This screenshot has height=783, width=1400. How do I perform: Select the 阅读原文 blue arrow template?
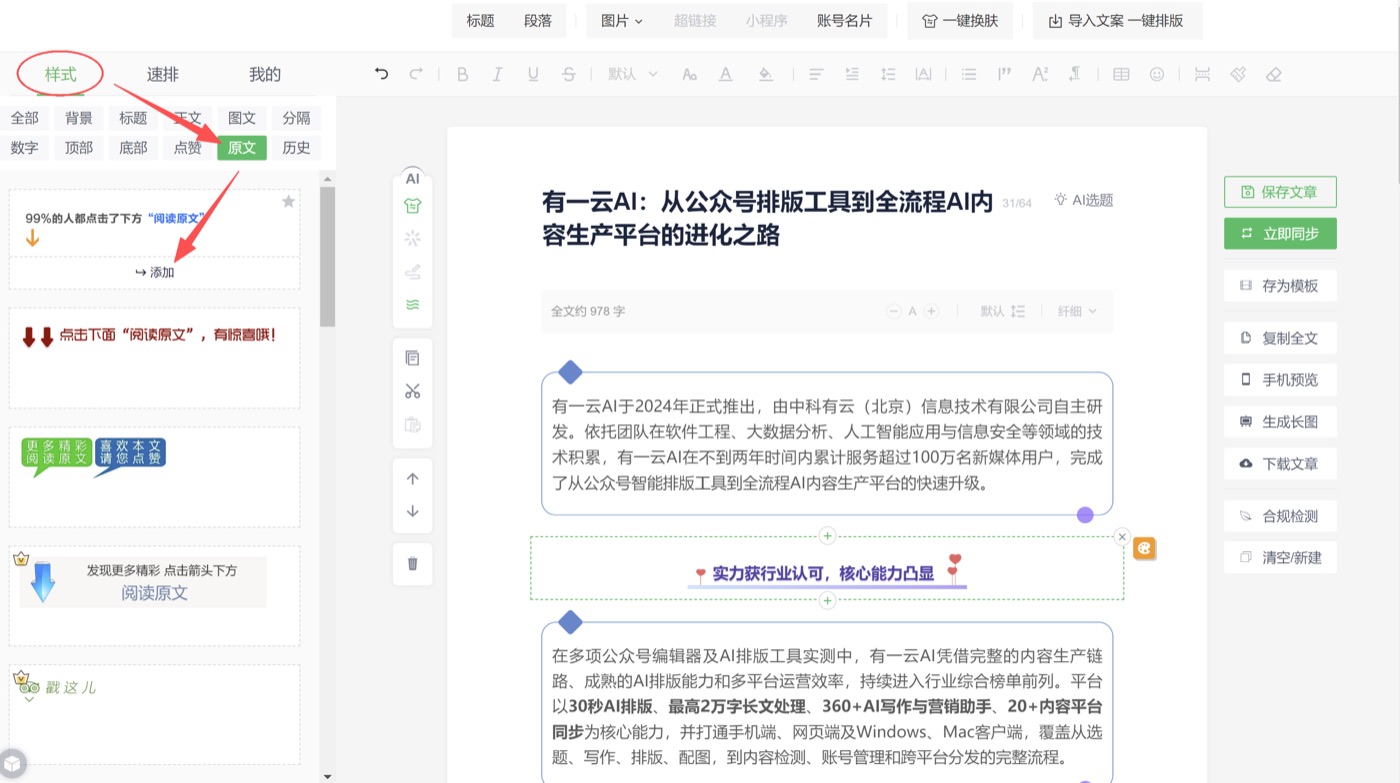tap(154, 595)
